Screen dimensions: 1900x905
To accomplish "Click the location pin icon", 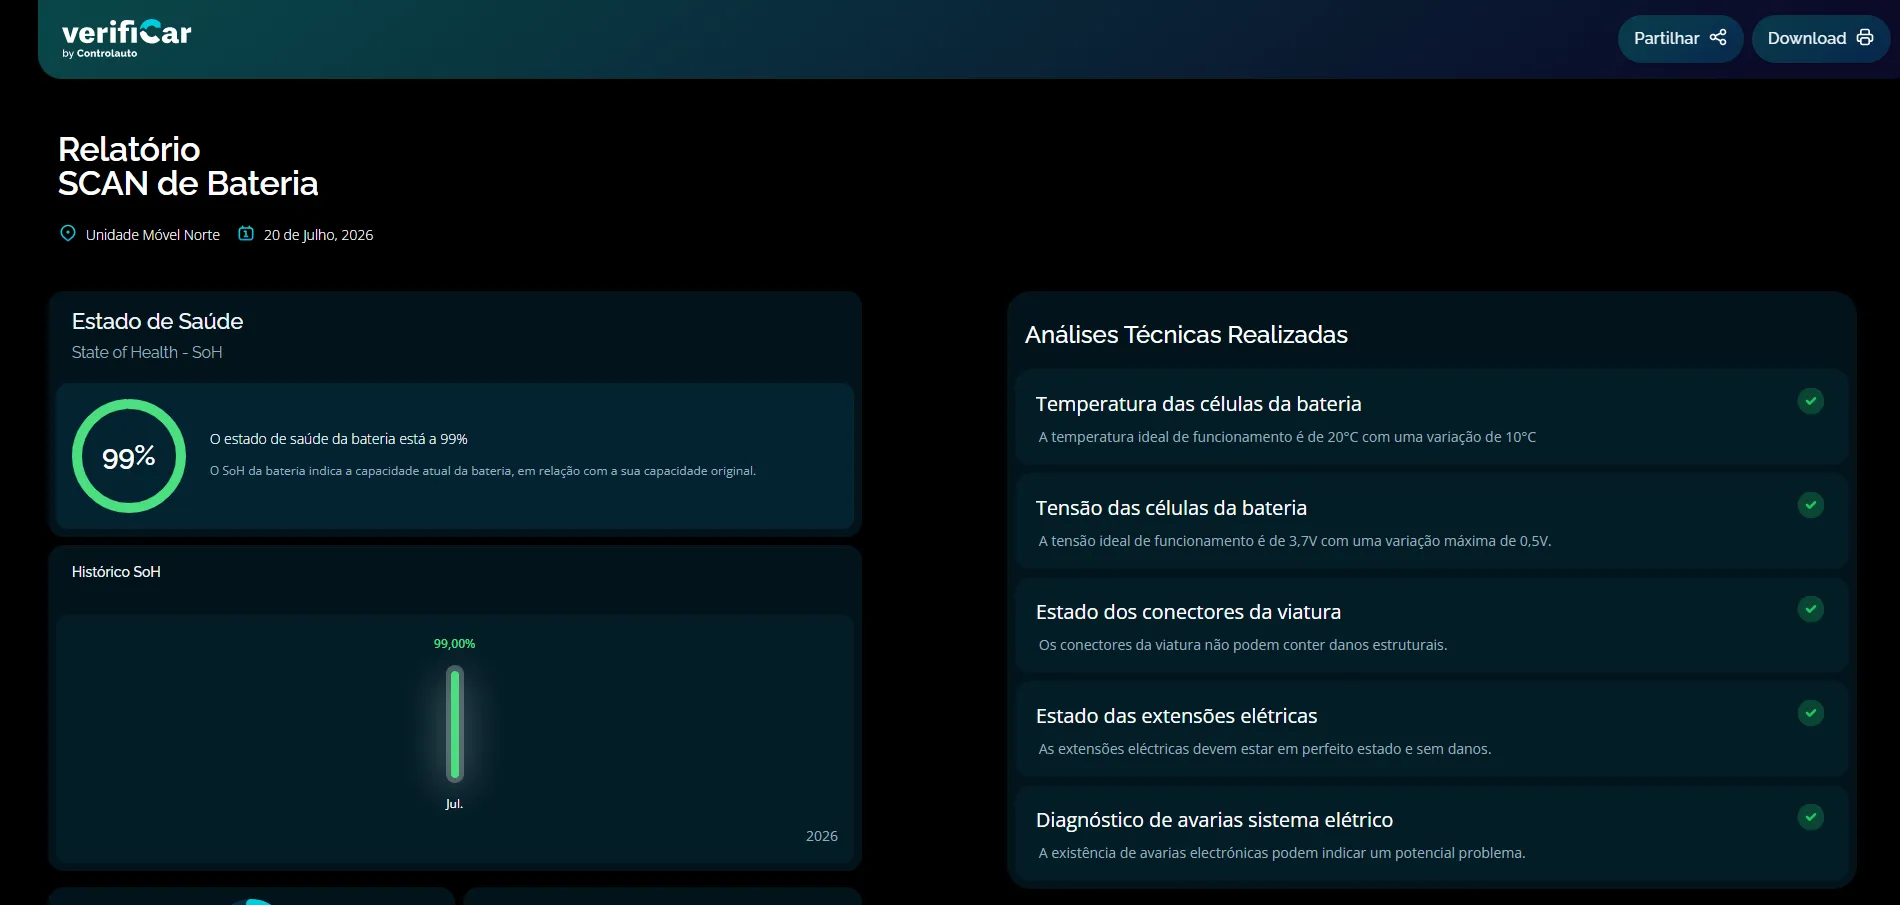I will 68,233.
